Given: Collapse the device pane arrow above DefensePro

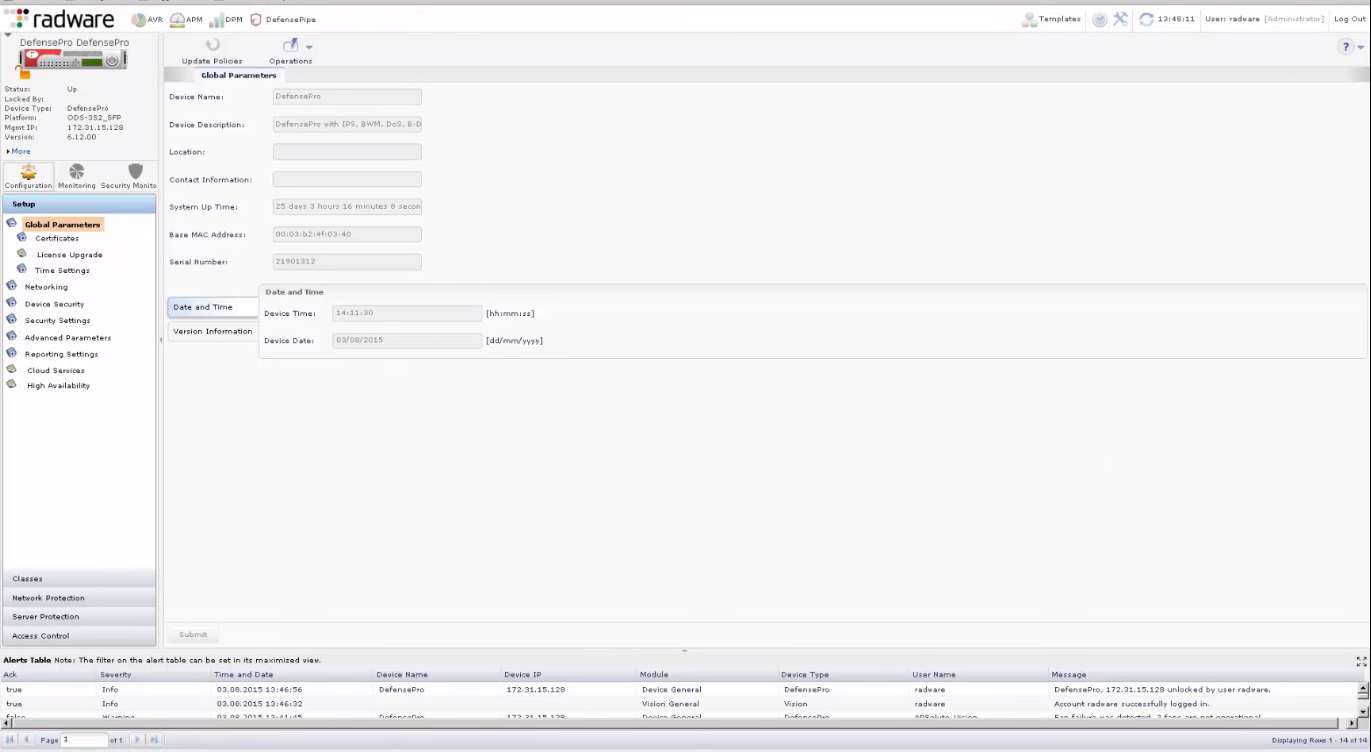Looking at the screenshot, I should [x=8, y=35].
